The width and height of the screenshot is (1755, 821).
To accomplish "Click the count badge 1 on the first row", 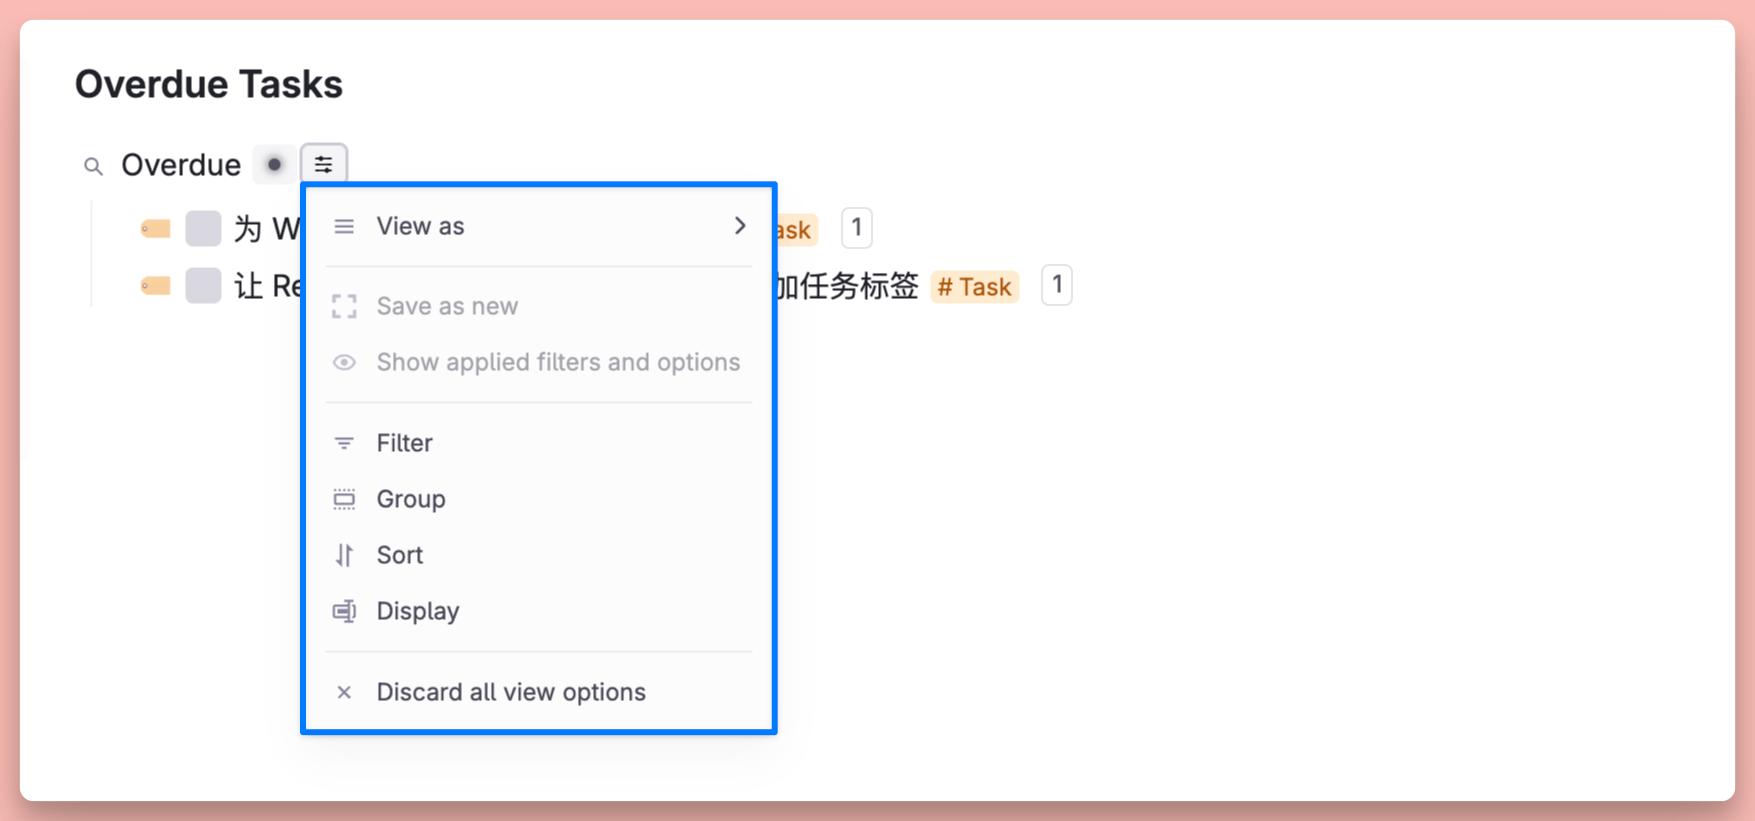I will coord(857,228).
